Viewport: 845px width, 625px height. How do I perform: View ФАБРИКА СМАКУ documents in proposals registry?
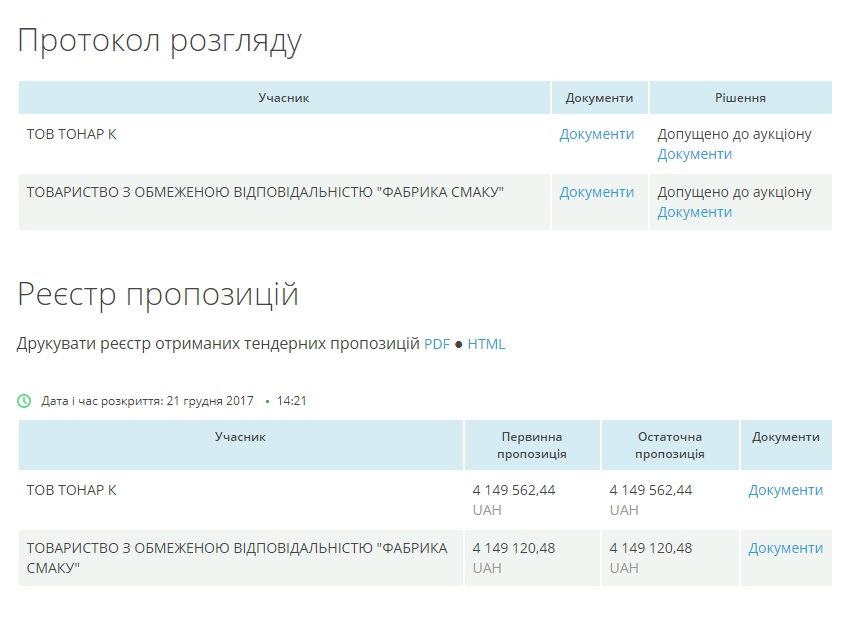(x=785, y=548)
